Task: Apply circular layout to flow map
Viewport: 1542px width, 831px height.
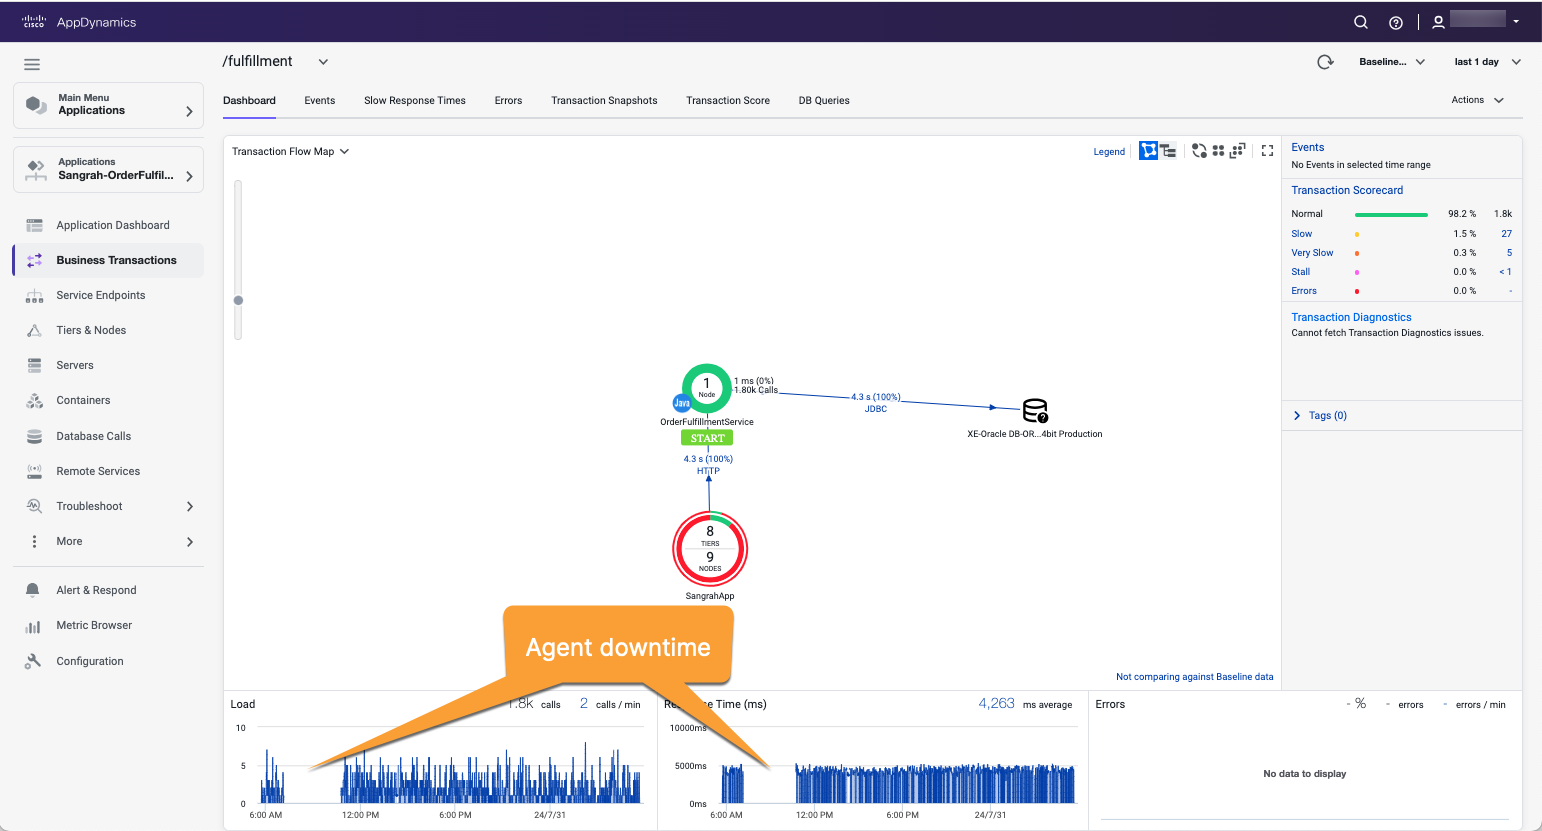Action: coord(1199,151)
